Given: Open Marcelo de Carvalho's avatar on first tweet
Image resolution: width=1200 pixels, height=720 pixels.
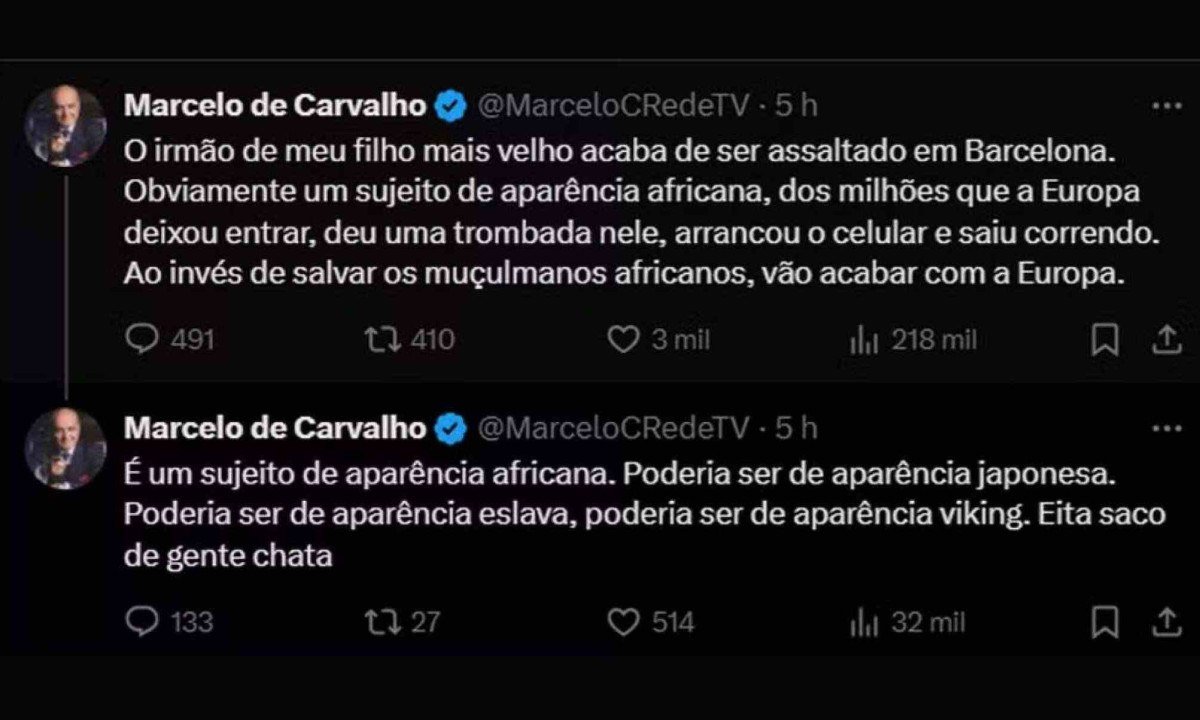Looking at the screenshot, I should coord(67,127).
